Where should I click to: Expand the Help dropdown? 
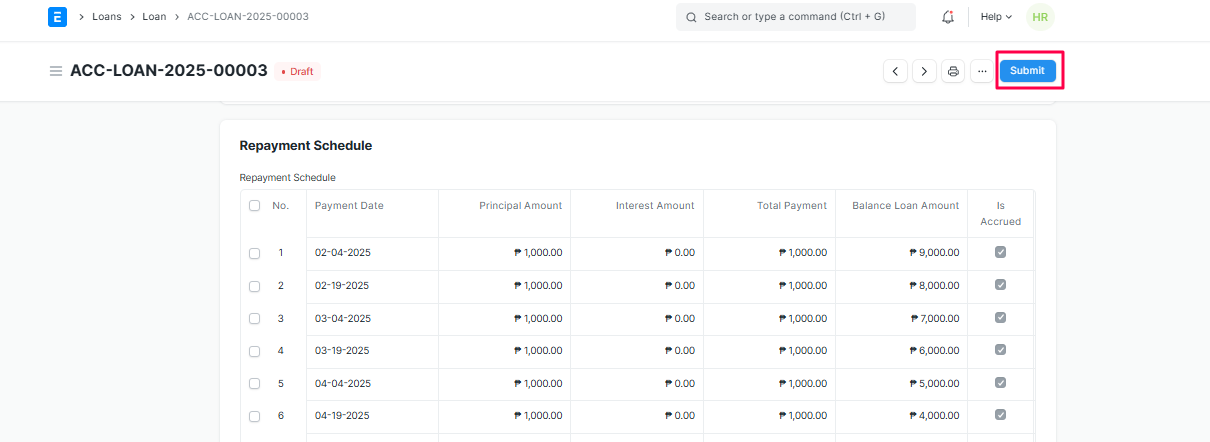[996, 17]
